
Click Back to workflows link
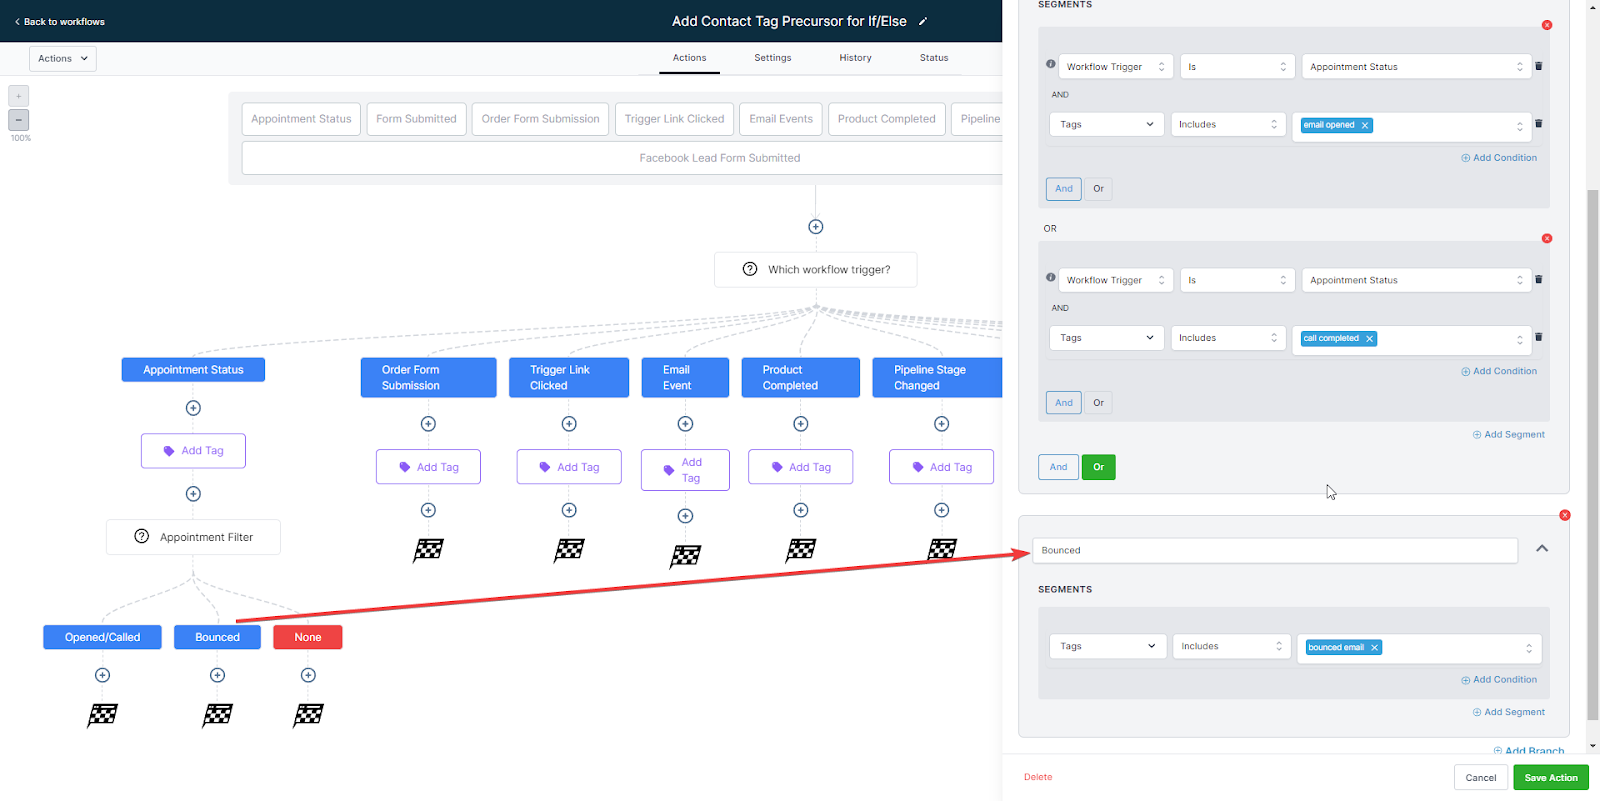[x=60, y=22]
